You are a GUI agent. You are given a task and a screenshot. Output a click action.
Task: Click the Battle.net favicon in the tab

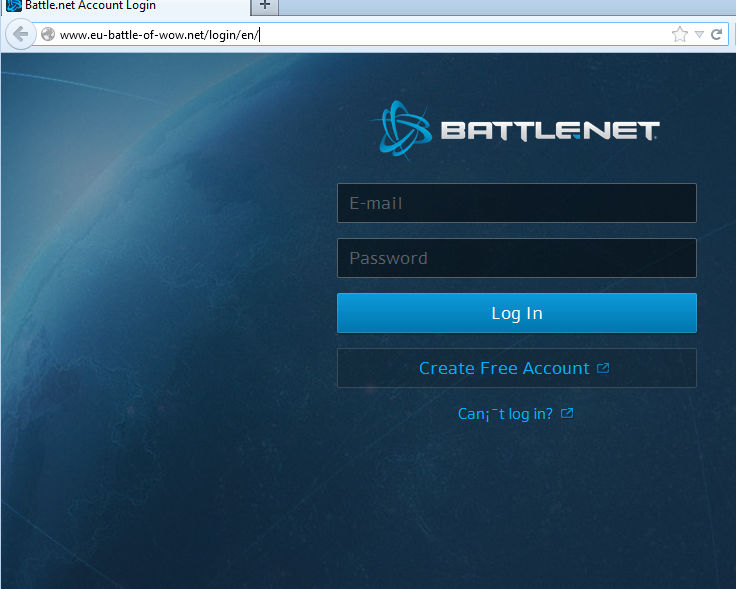pyautogui.click(x=14, y=6)
